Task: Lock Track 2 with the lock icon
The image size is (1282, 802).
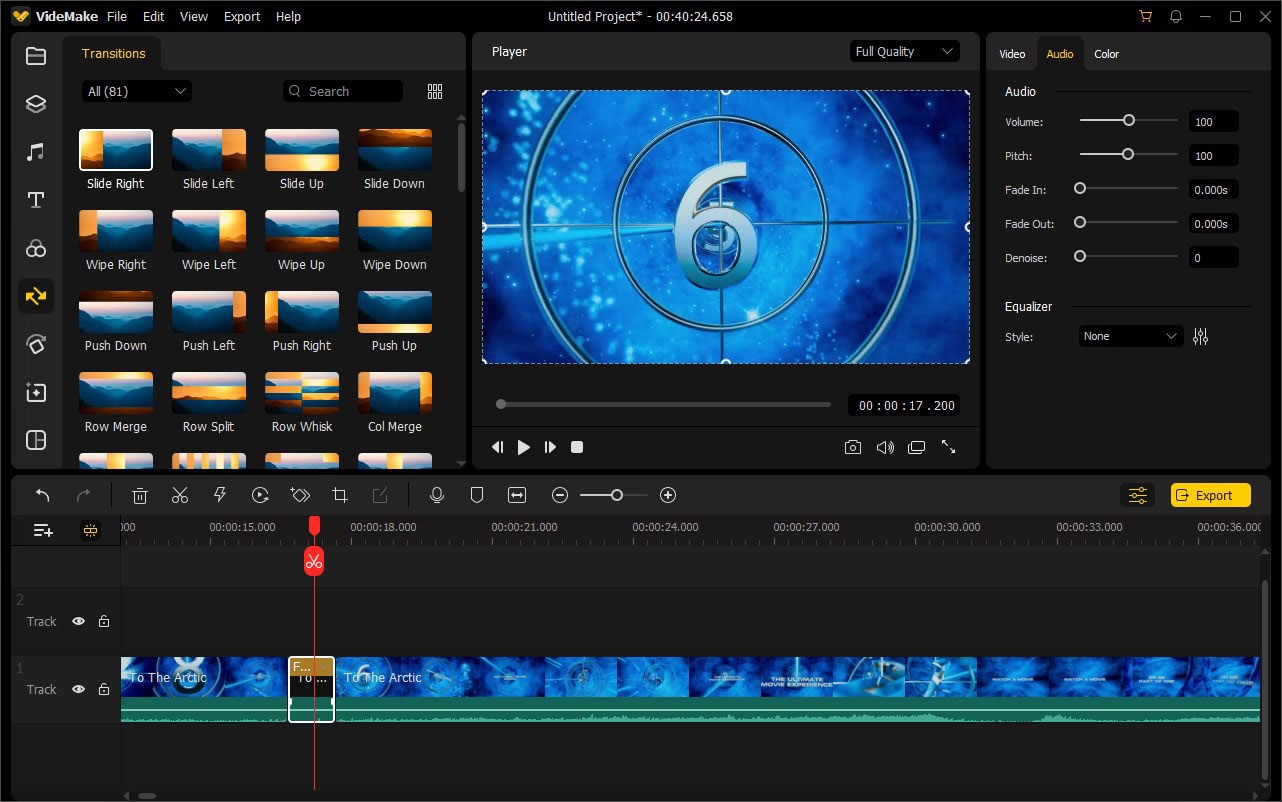Action: pyautogui.click(x=103, y=621)
